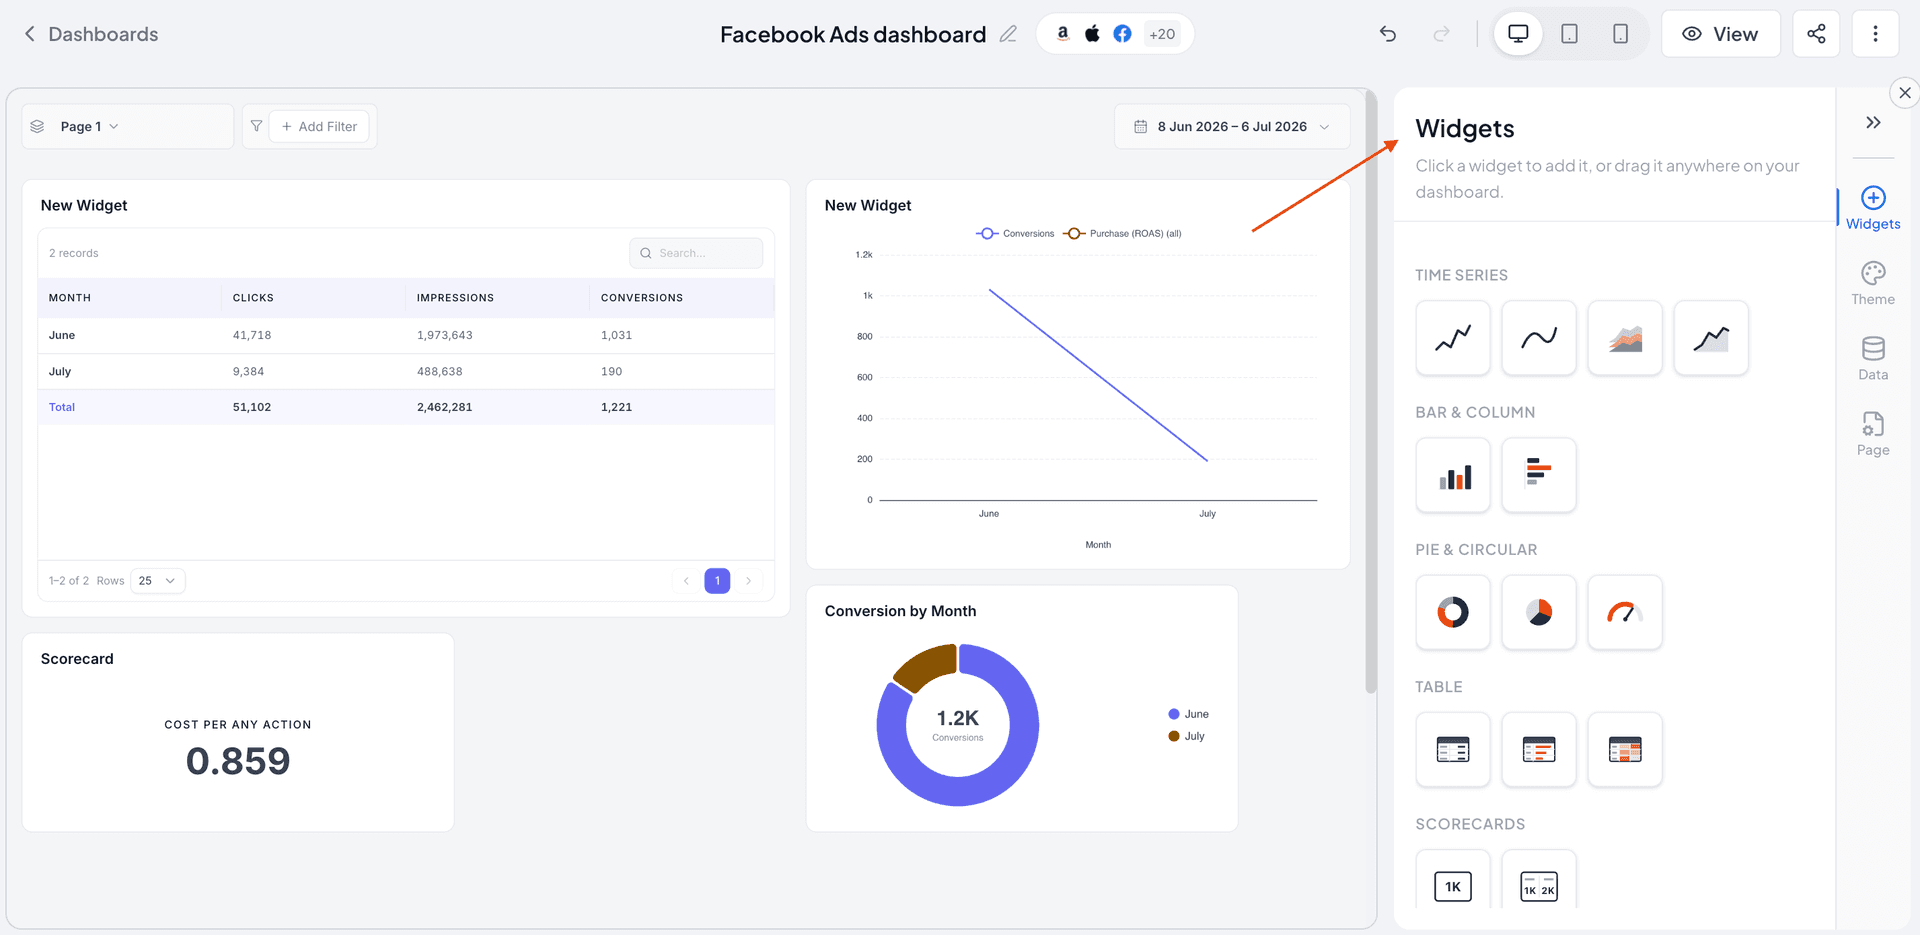Change rows per page from 25

(x=157, y=581)
